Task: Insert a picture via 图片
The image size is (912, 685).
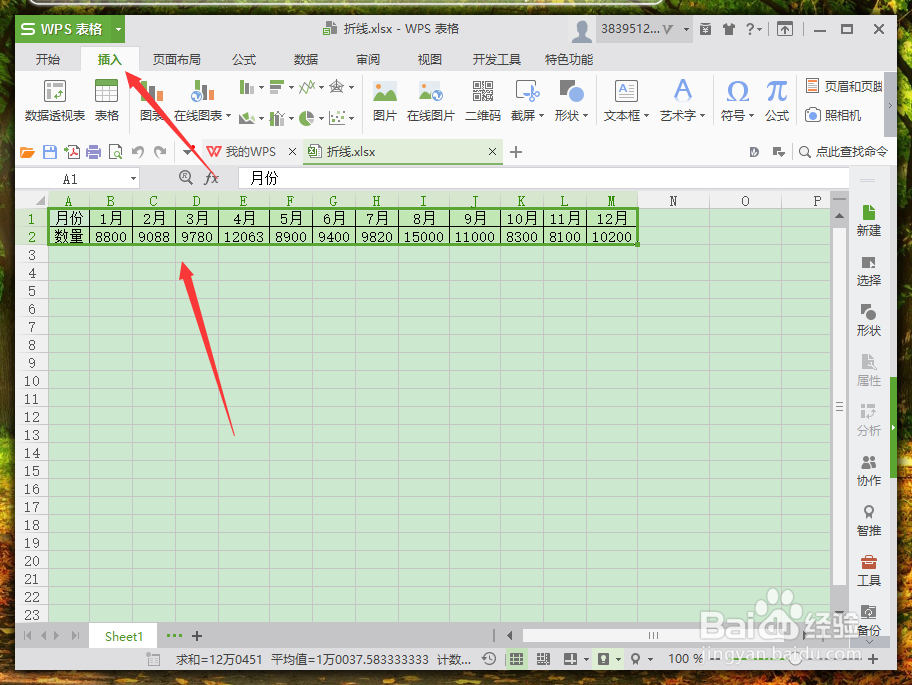Action: (384, 101)
